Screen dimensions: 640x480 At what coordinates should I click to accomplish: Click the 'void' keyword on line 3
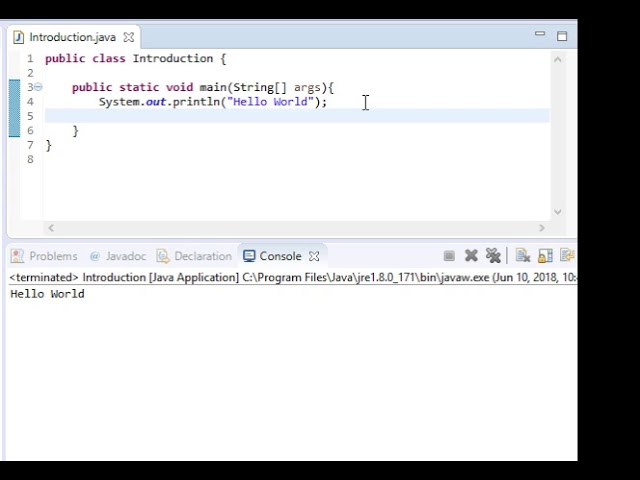pyautogui.click(x=179, y=87)
